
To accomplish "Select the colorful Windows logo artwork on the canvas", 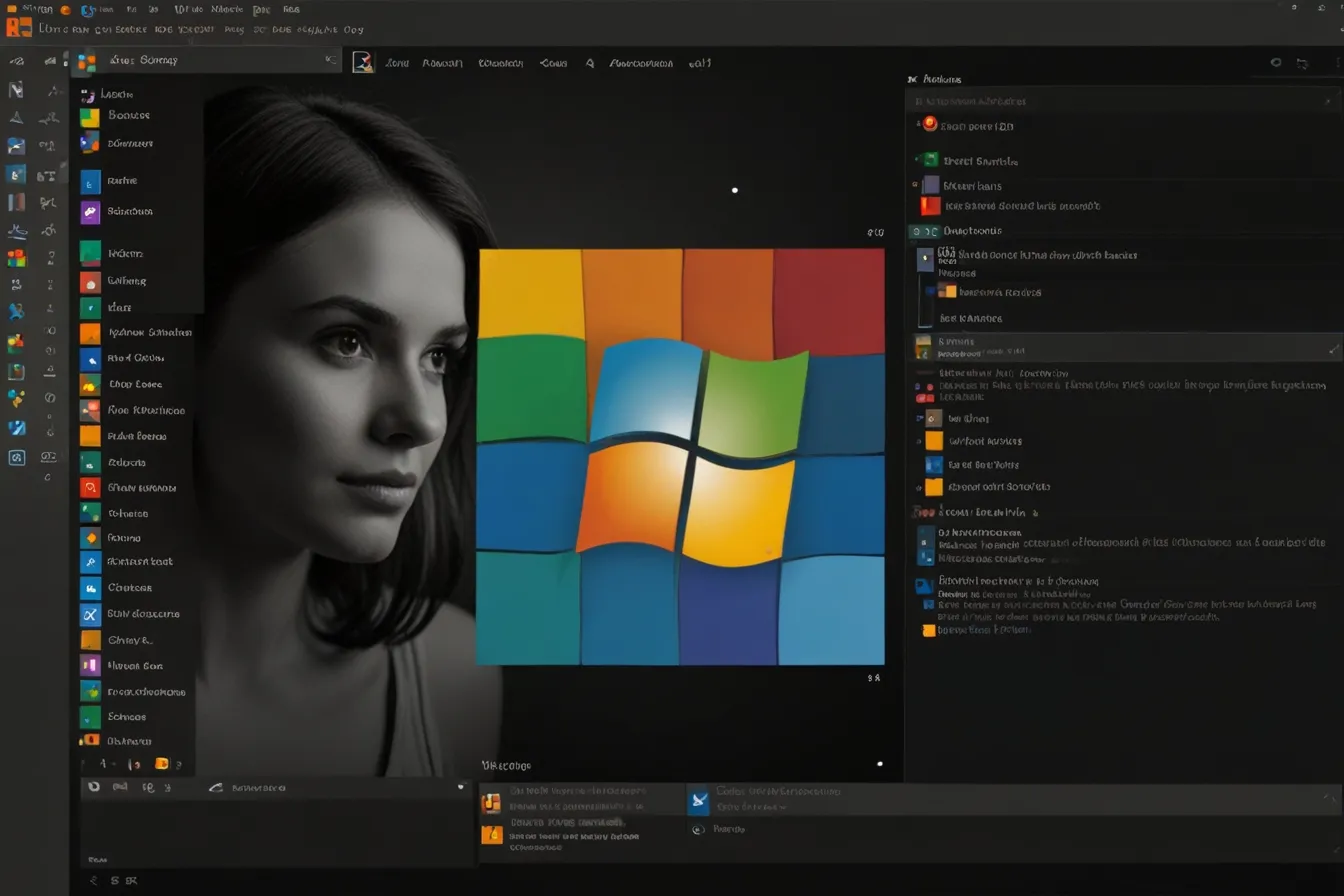I will coord(681,457).
